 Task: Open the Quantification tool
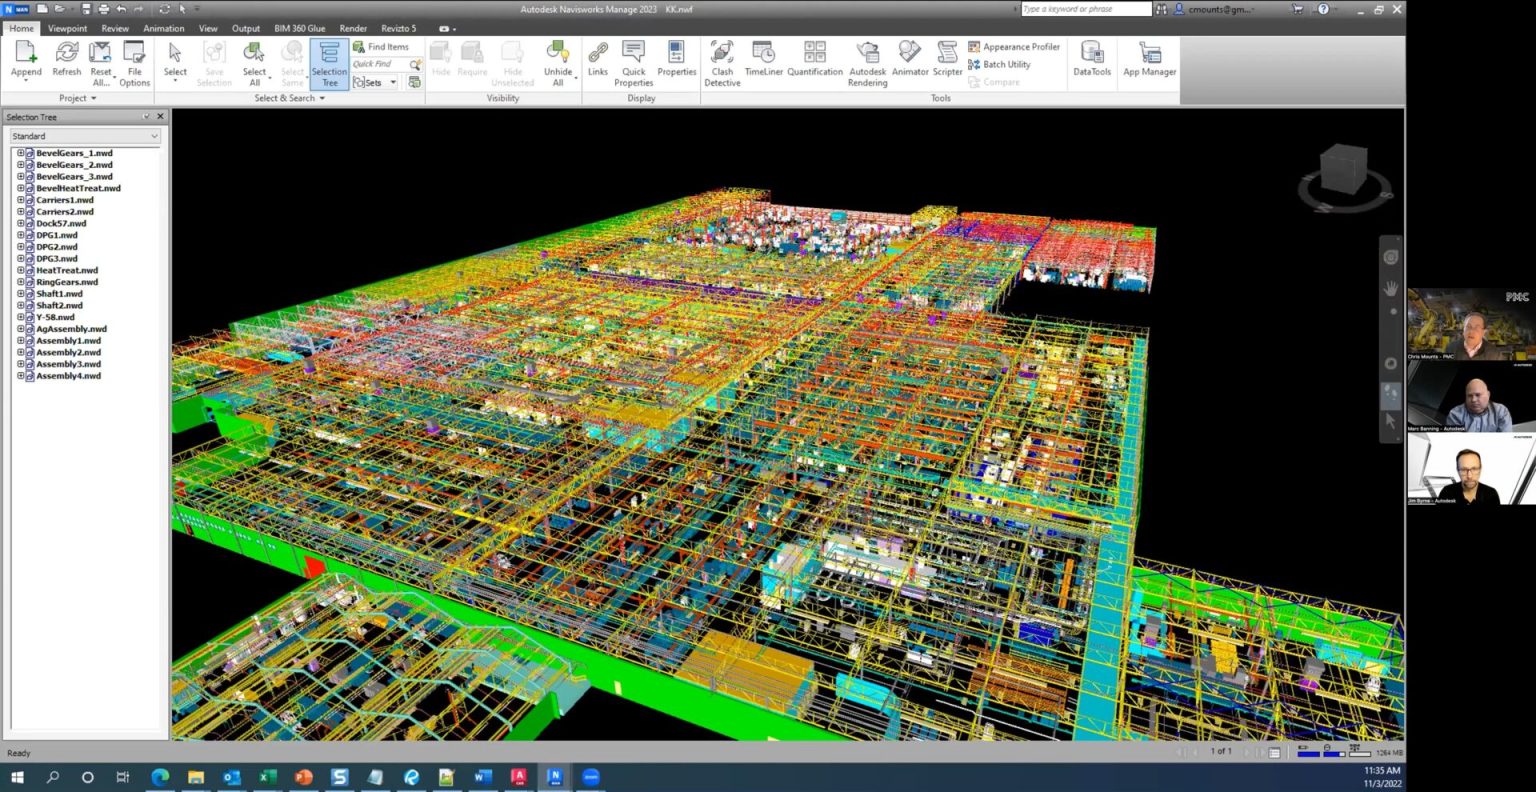click(815, 60)
